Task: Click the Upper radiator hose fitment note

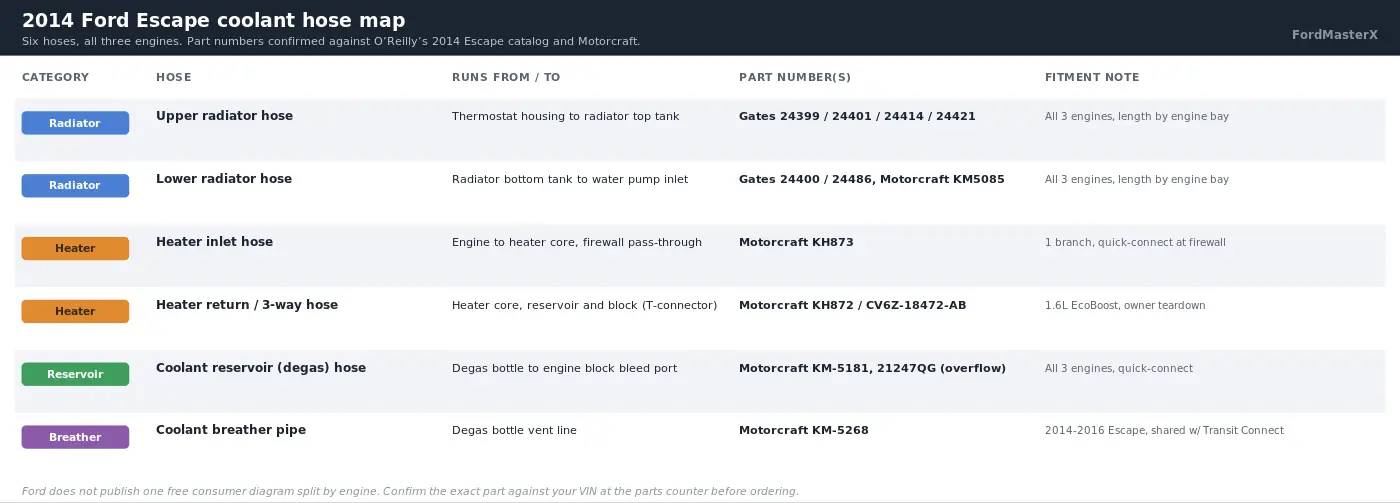Action: point(1137,117)
